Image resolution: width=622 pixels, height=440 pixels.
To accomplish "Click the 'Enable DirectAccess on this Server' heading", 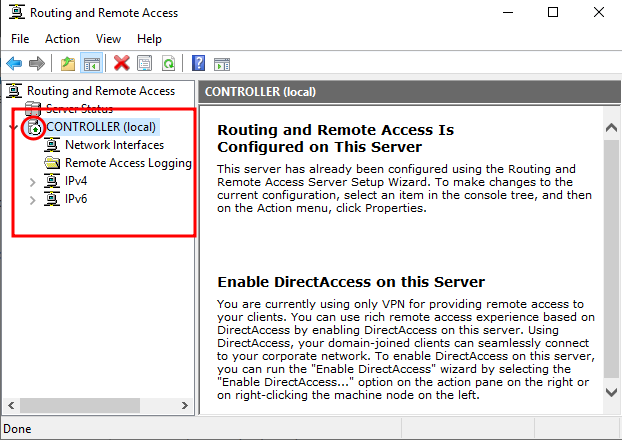I will coord(351,282).
